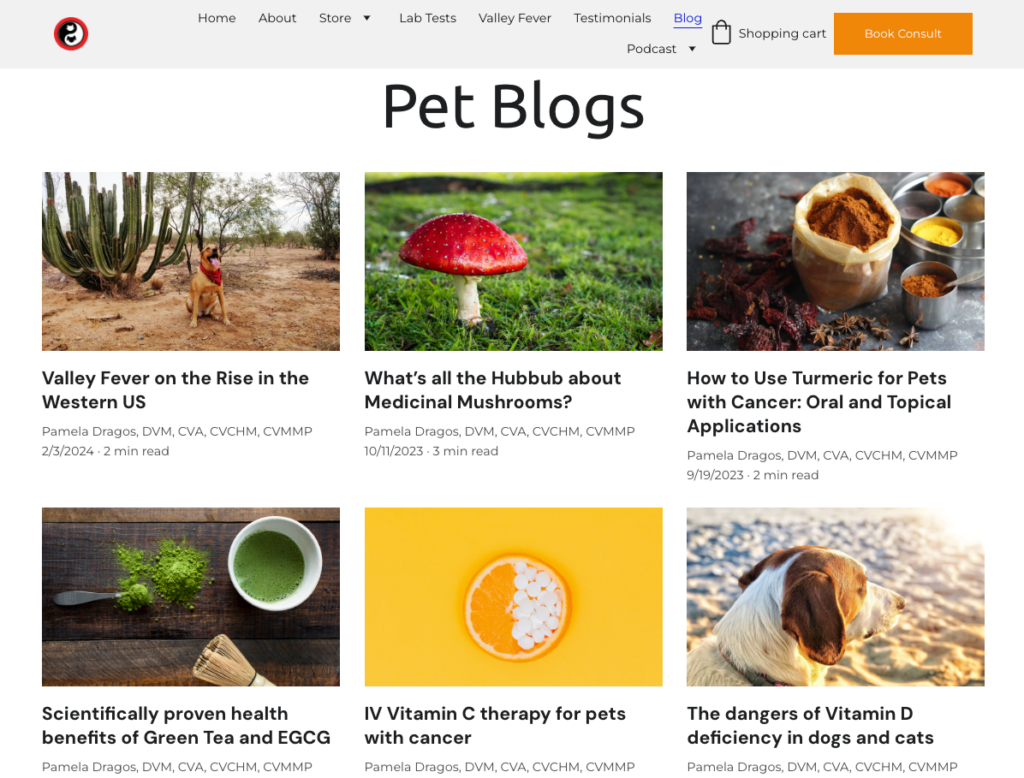Viewport: 1024px width, 778px height.
Task: Open the shopping cart bag icon
Action: point(722,32)
